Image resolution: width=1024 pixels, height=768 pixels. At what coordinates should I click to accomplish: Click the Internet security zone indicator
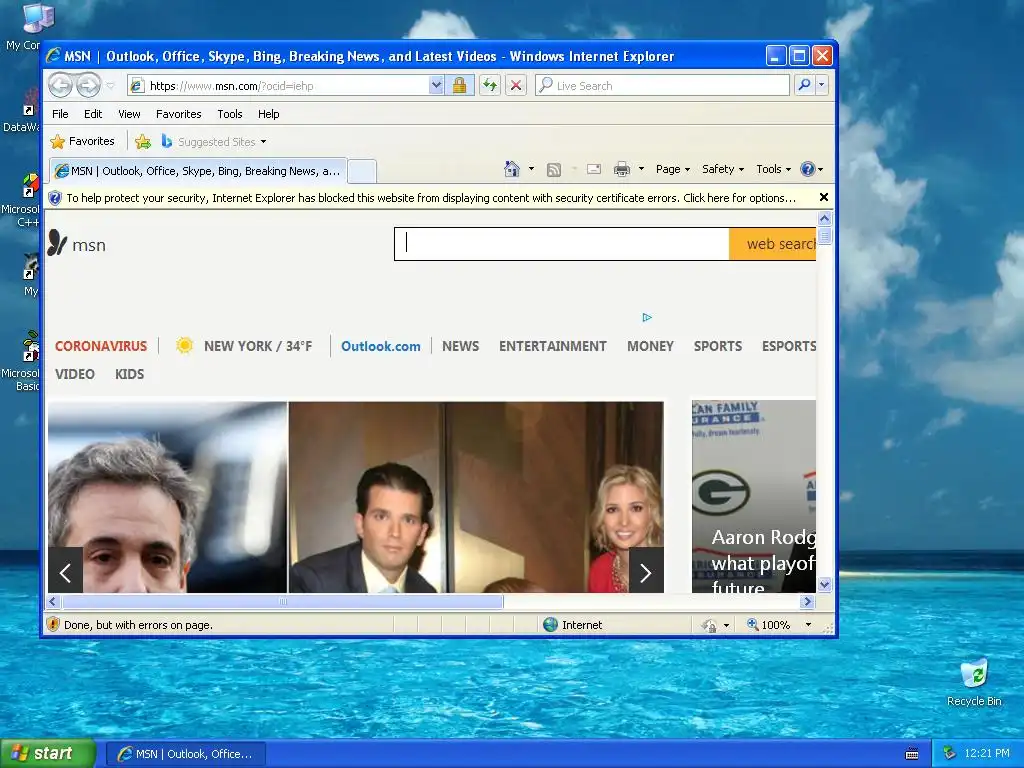573,625
